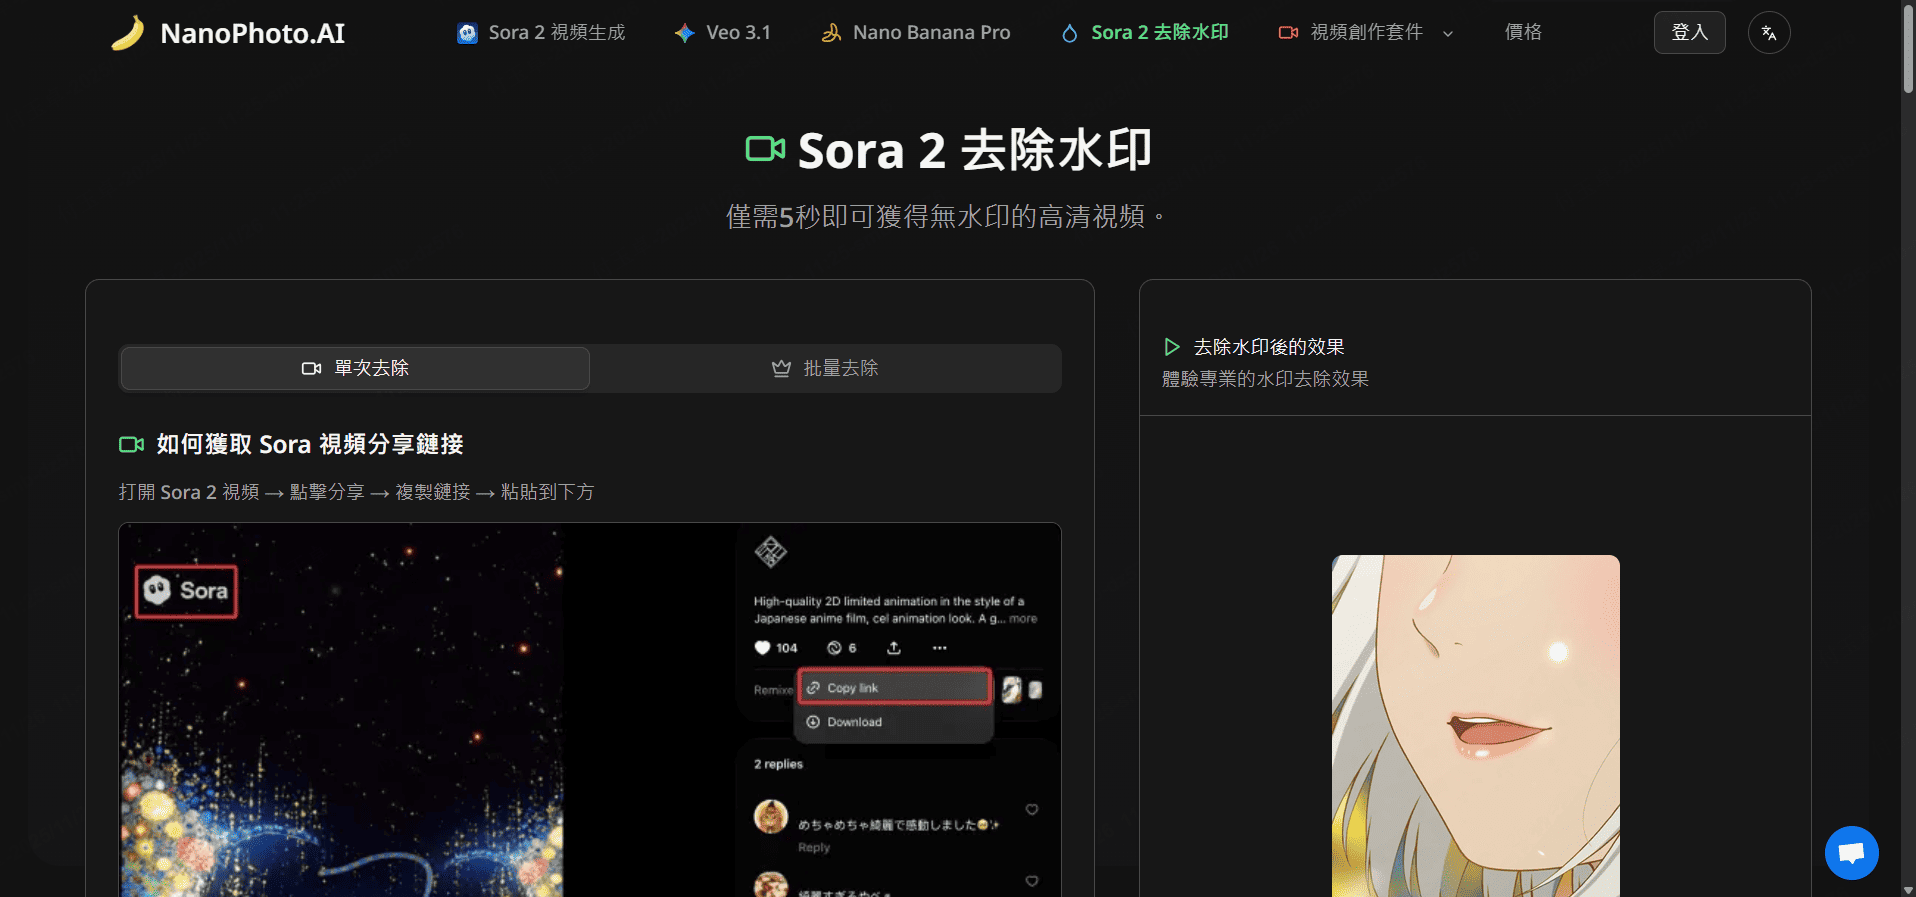Image resolution: width=1916 pixels, height=897 pixels.
Task: Open 價格 pricing page
Action: point(1523,33)
